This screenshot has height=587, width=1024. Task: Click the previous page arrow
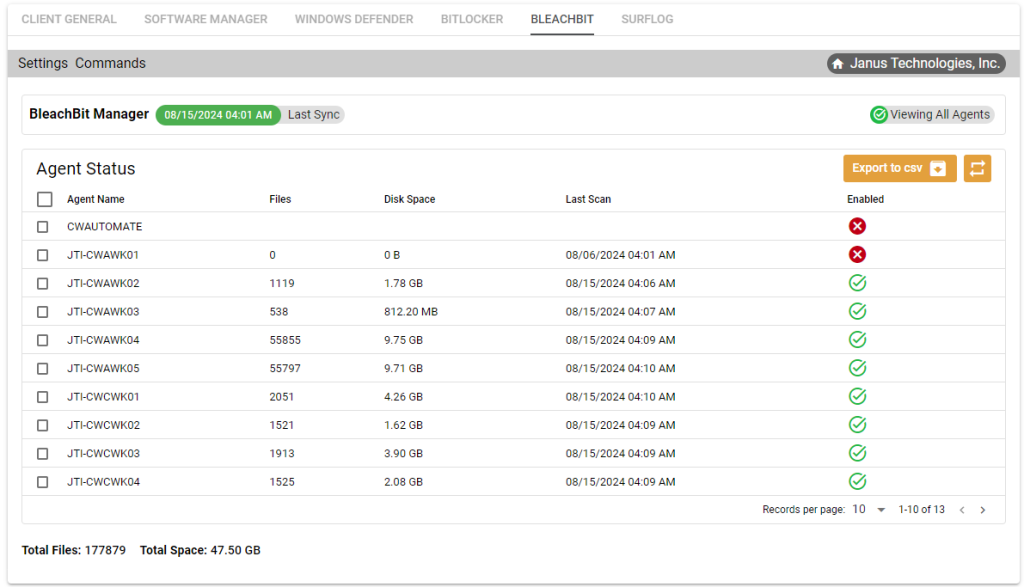coord(962,509)
